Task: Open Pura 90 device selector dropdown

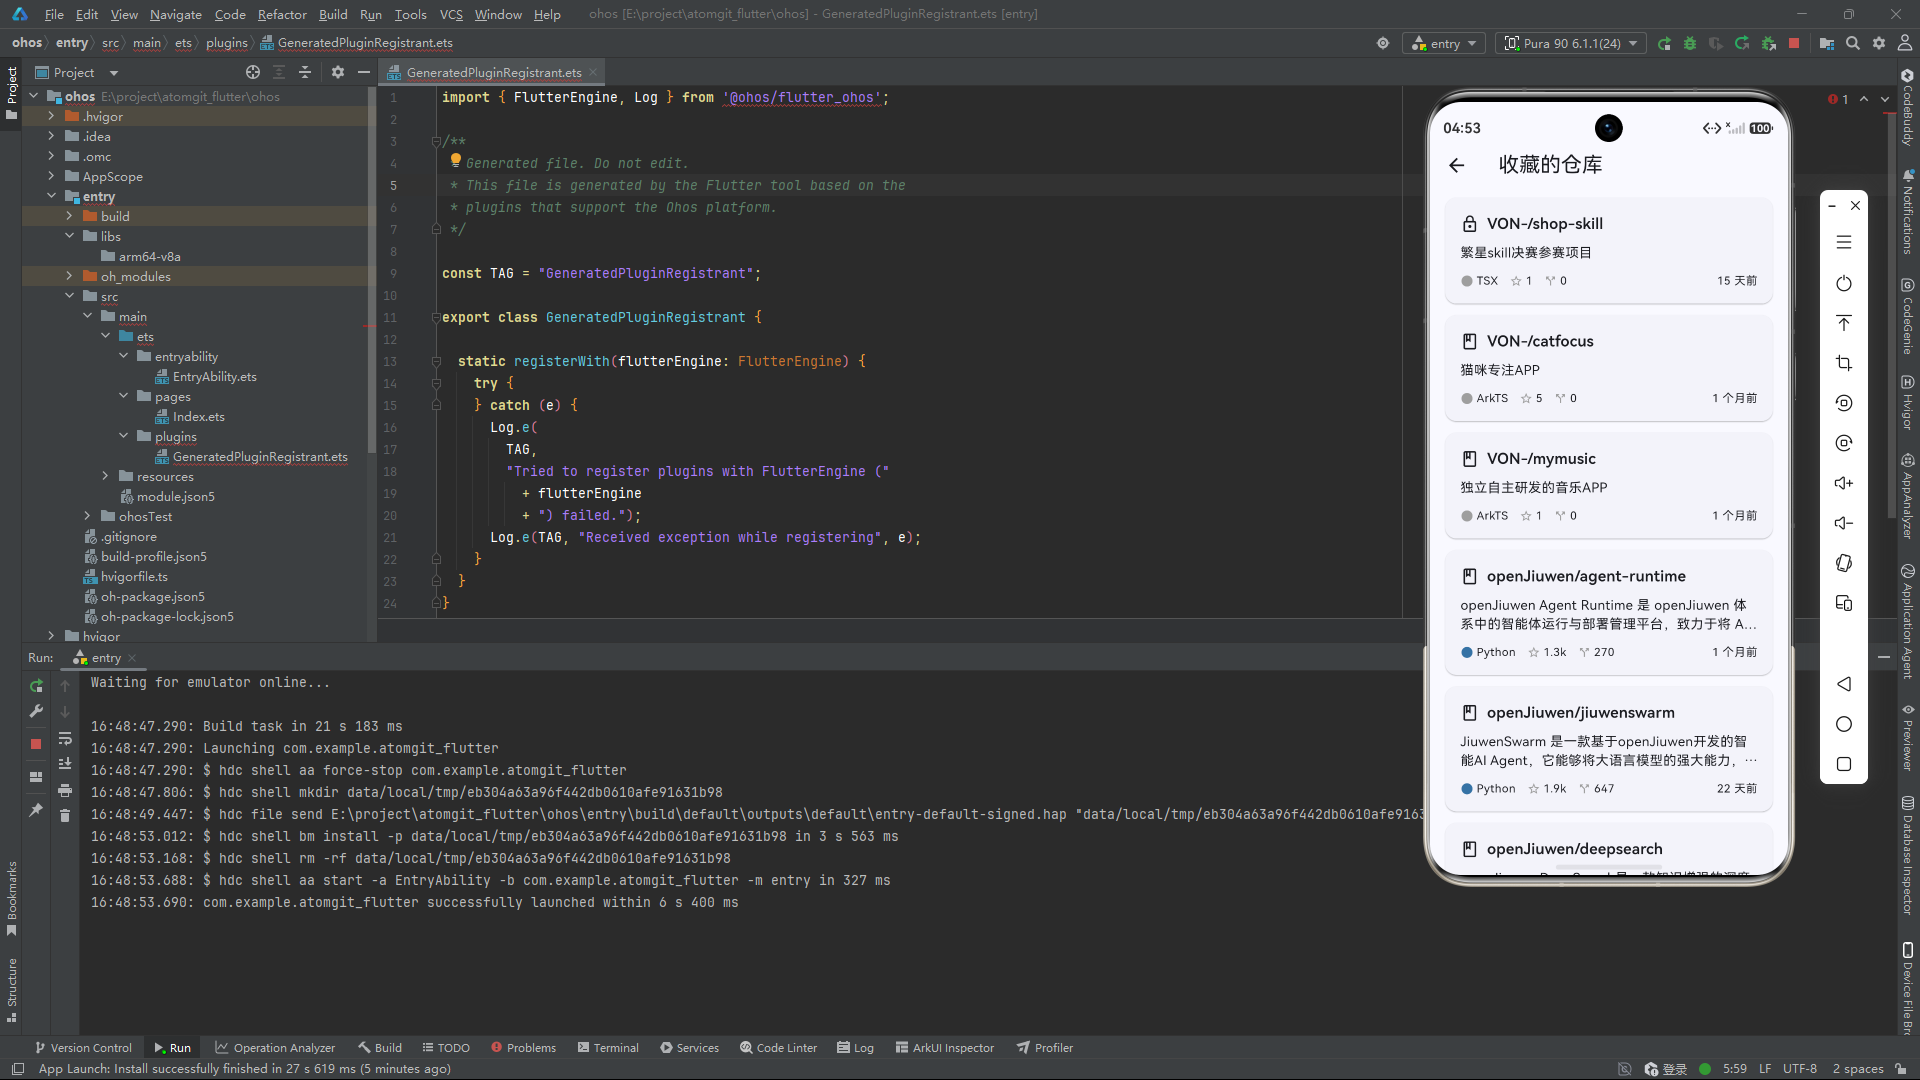Action: (x=1572, y=43)
